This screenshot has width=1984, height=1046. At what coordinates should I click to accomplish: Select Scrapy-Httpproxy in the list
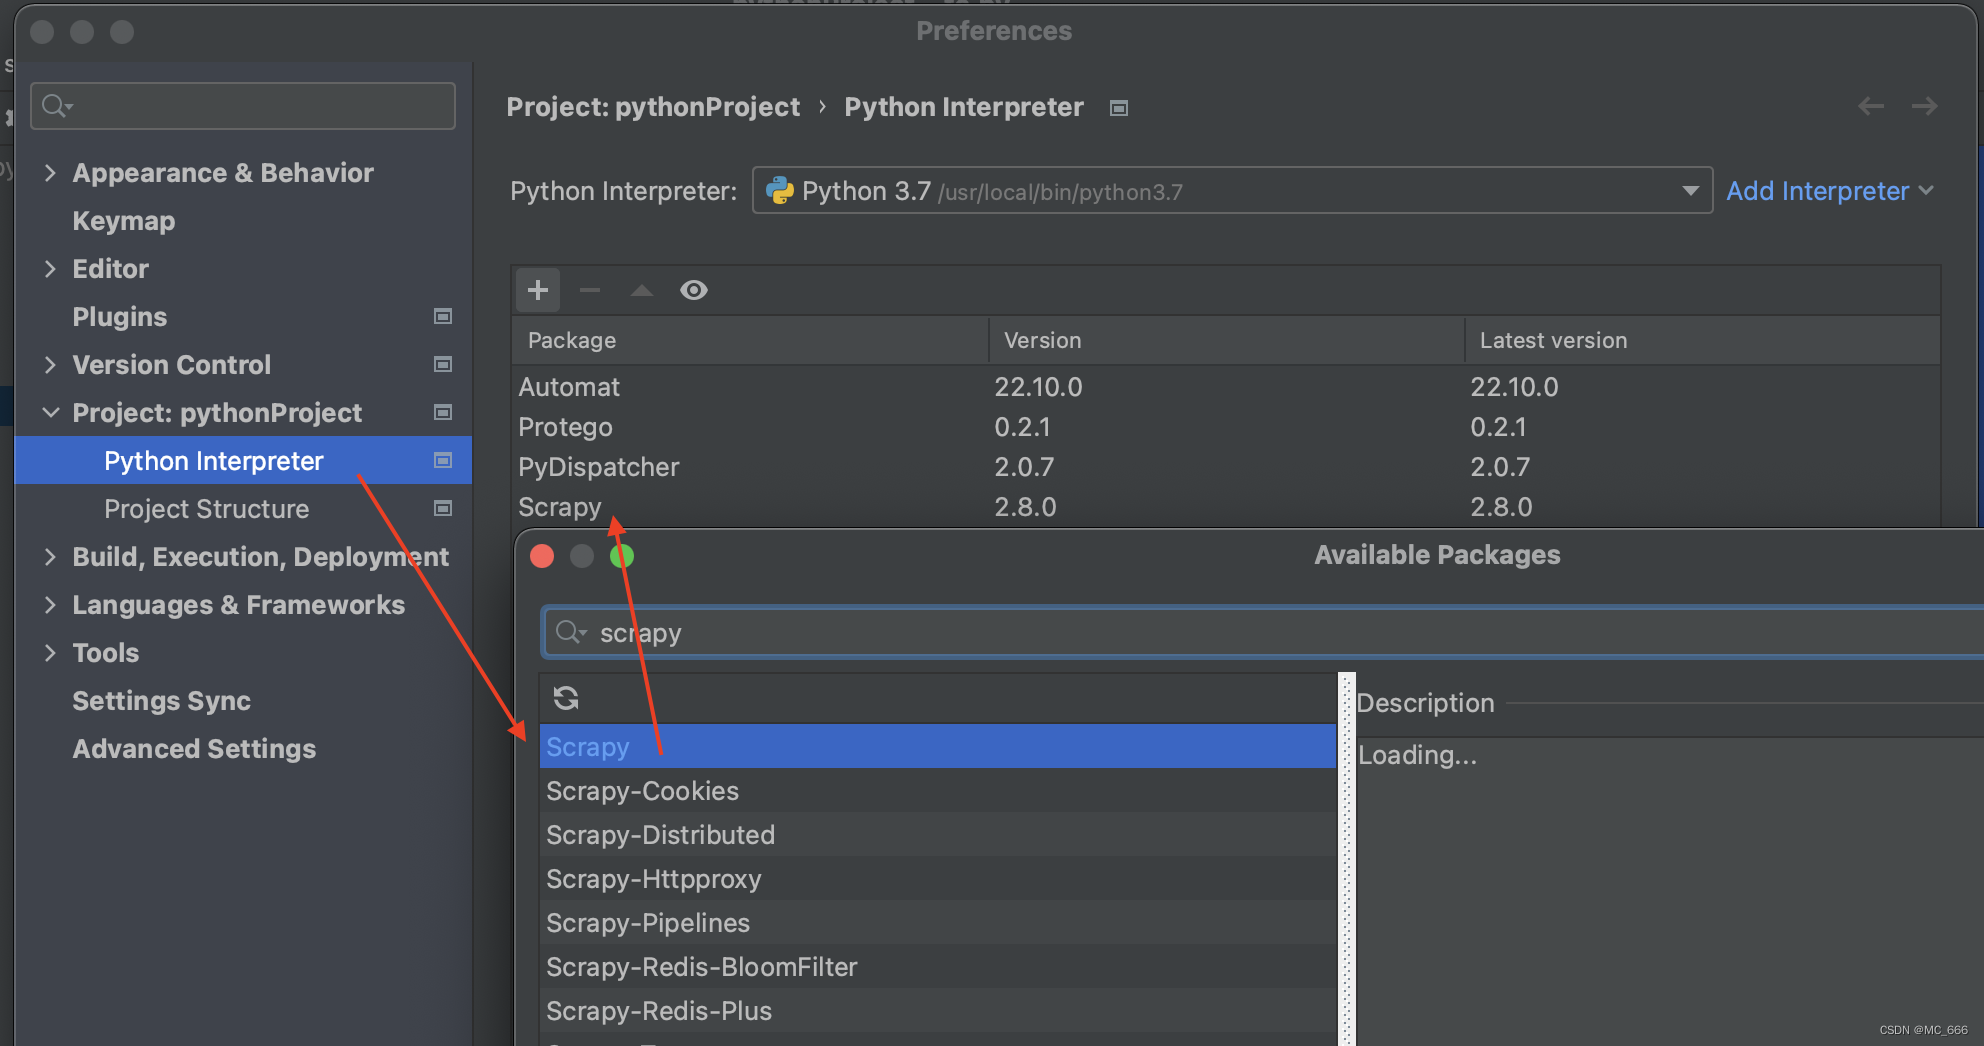(x=938, y=879)
